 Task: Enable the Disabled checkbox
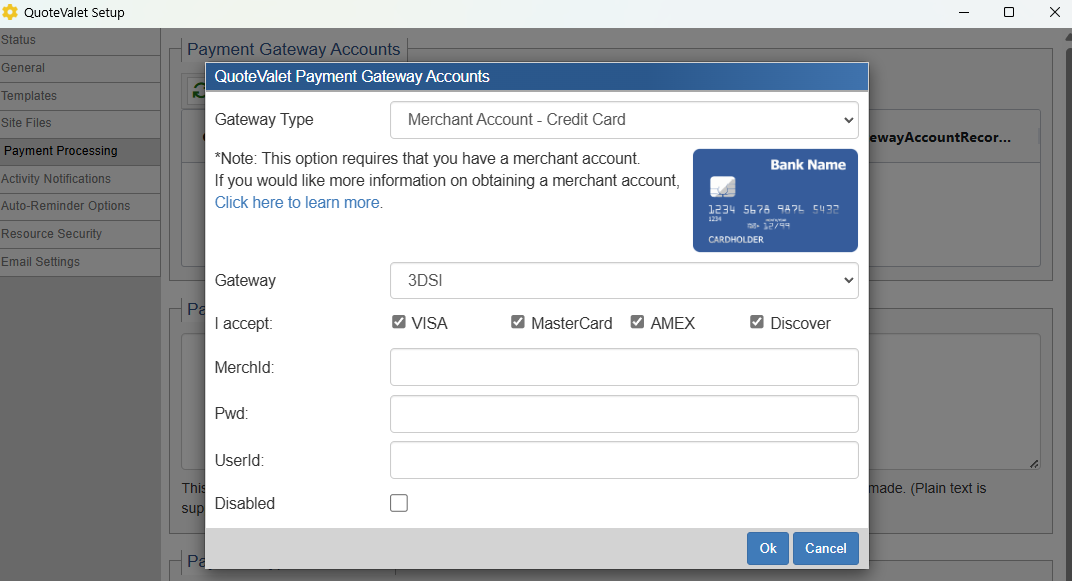click(x=399, y=503)
